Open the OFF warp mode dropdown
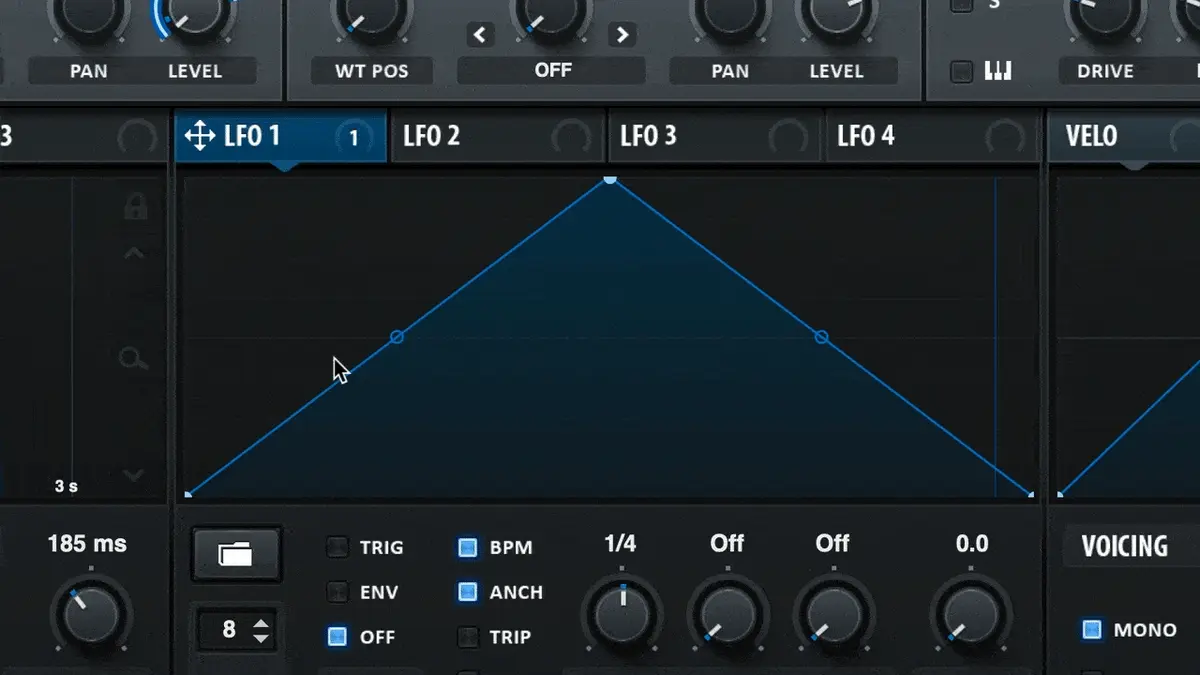Image resolution: width=1200 pixels, height=675 pixels. pyautogui.click(x=552, y=71)
